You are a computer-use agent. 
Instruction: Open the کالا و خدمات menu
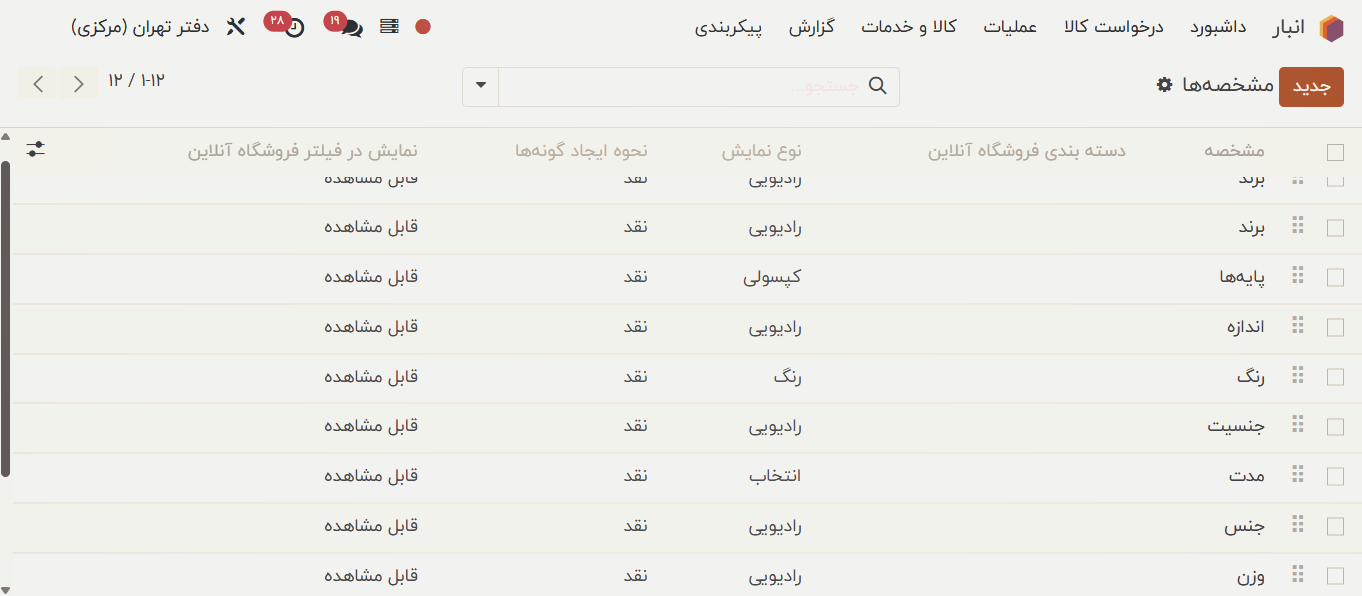pyautogui.click(x=909, y=27)
